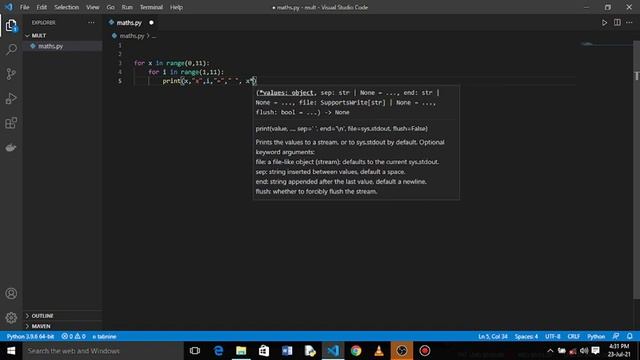Click the minimap code preview
Image resolution: width=640 pixels, height=360 pixels.
588,44
